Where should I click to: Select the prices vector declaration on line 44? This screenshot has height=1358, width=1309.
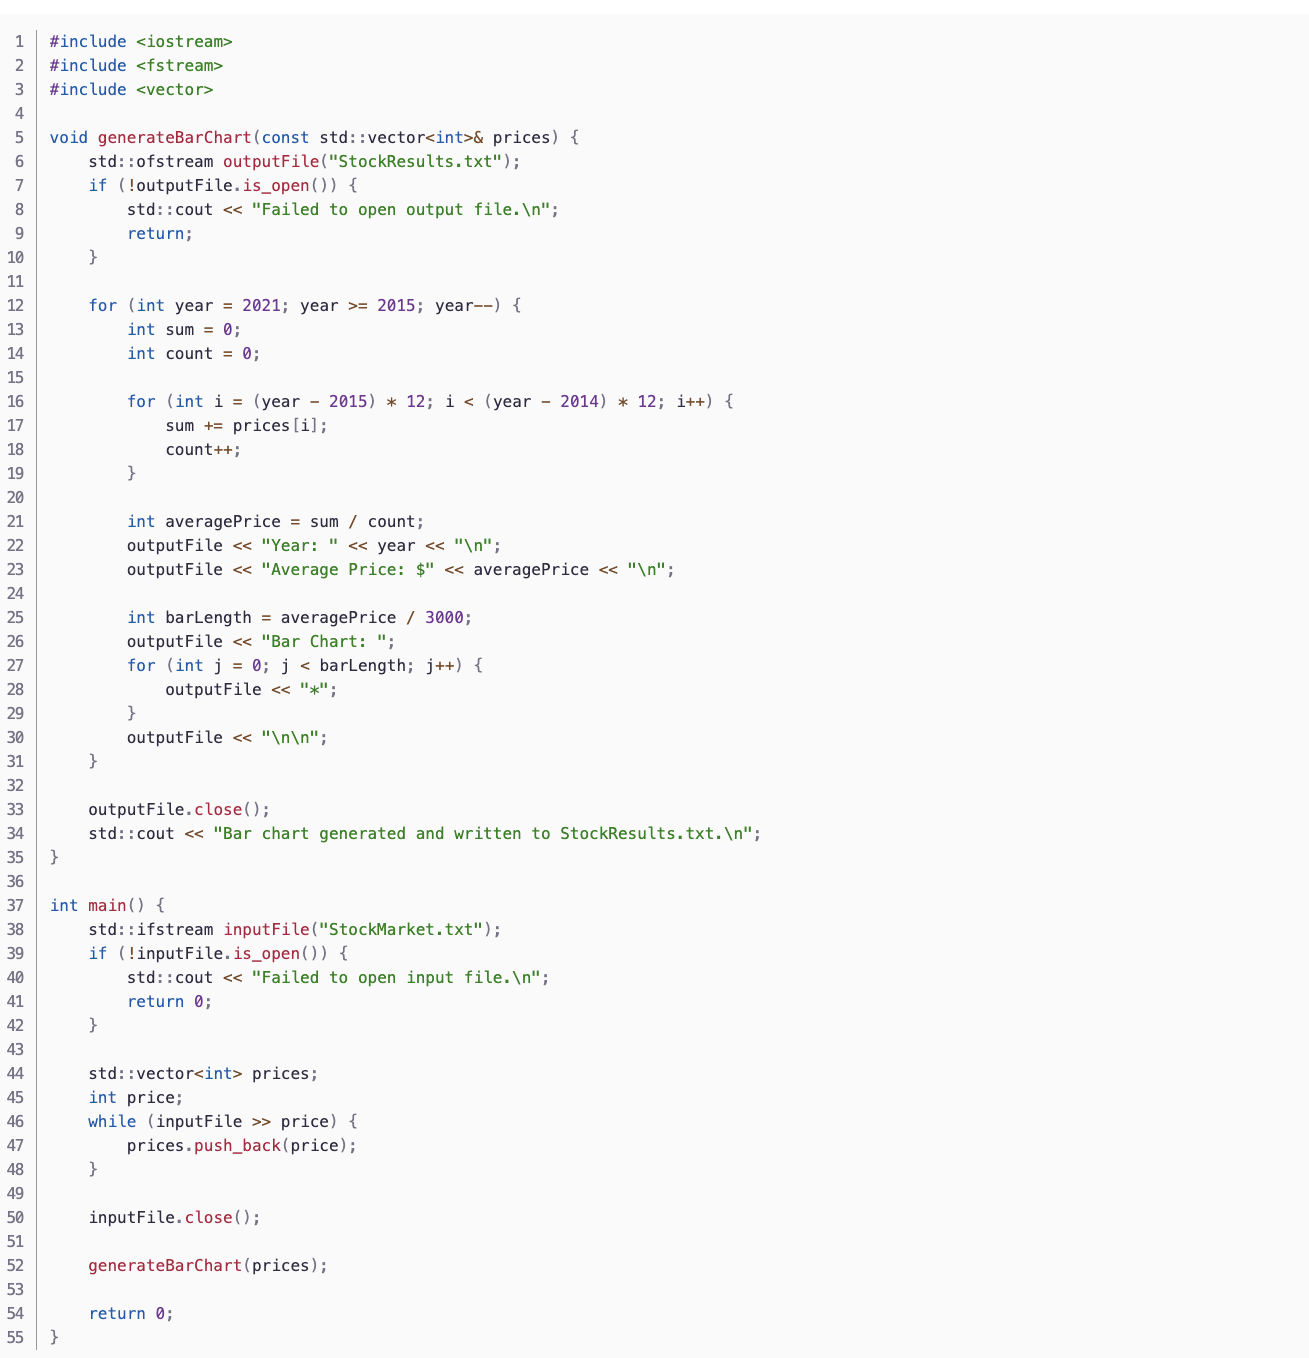tap(200, 1073)
